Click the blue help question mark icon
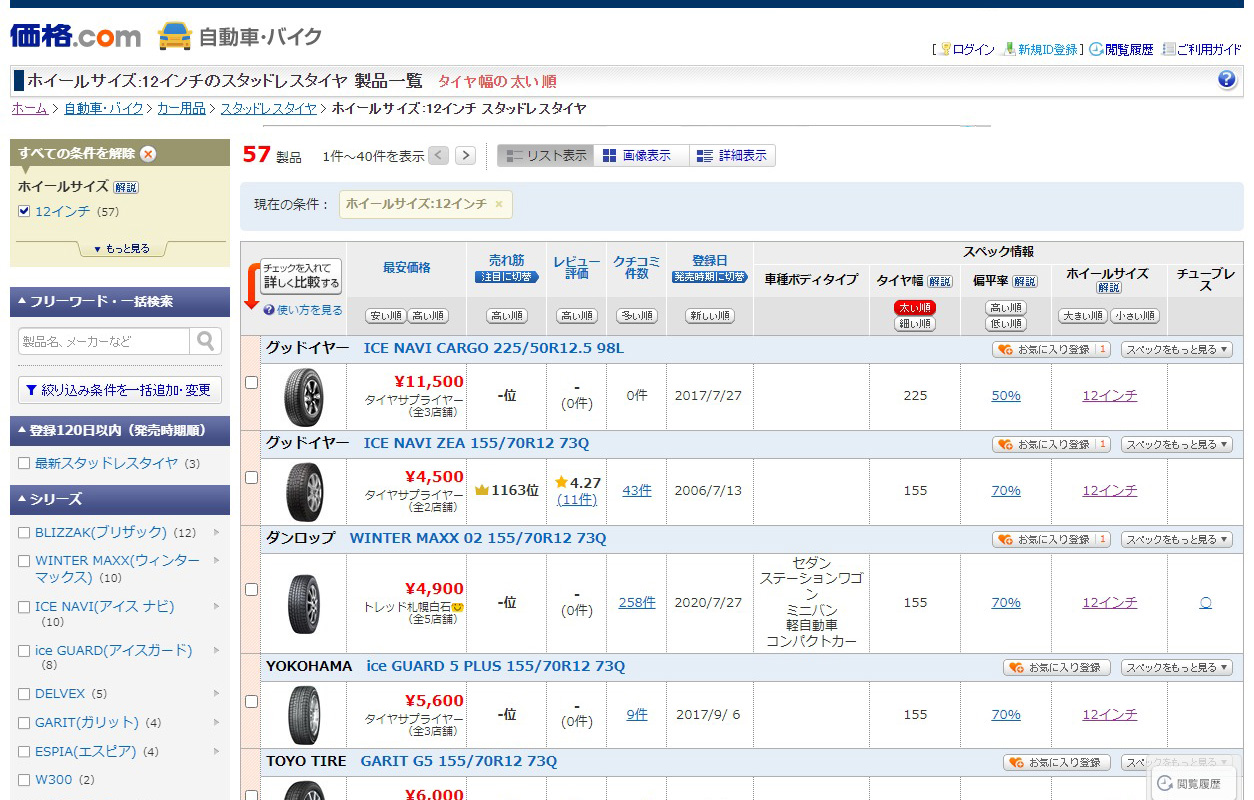Image resolution: width=1254 pixels, height=800 pixels. click(x=1227, y=80)
